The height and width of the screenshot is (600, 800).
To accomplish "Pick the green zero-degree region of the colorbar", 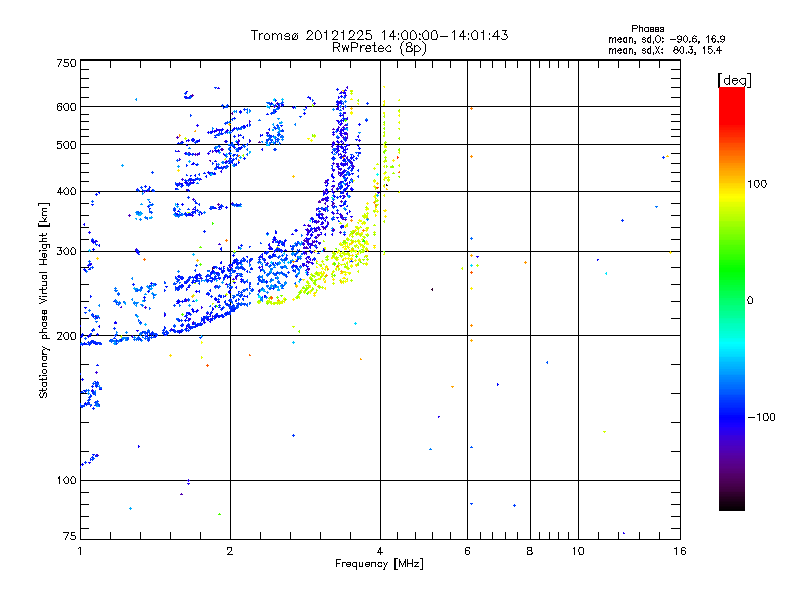I will pos(732,301).
